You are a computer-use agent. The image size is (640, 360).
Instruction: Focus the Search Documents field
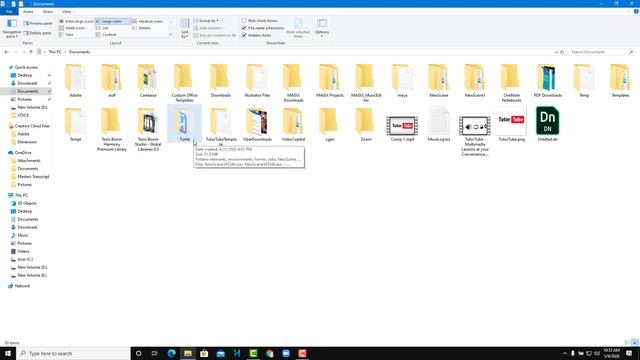[x=601, y=52]
